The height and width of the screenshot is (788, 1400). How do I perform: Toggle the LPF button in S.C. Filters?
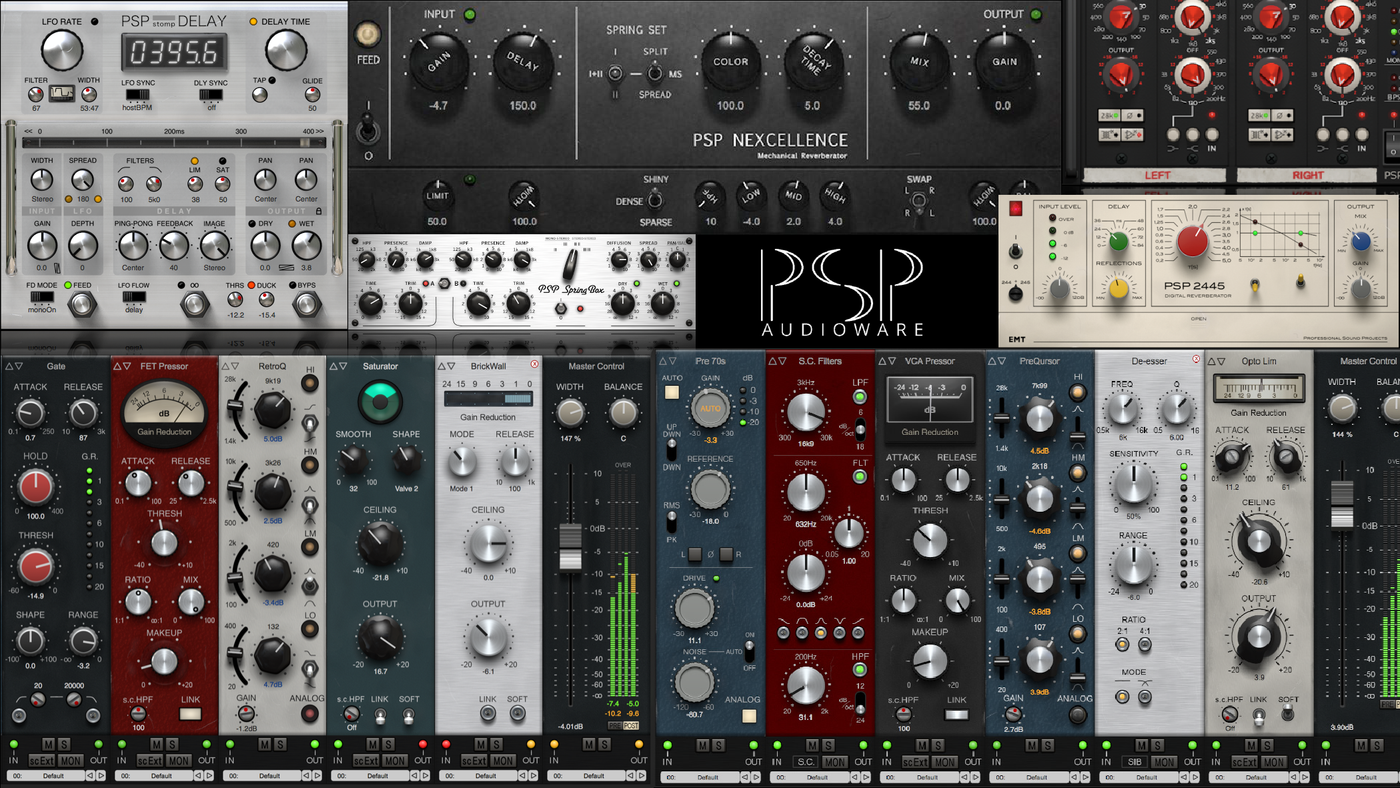[860, 398]
